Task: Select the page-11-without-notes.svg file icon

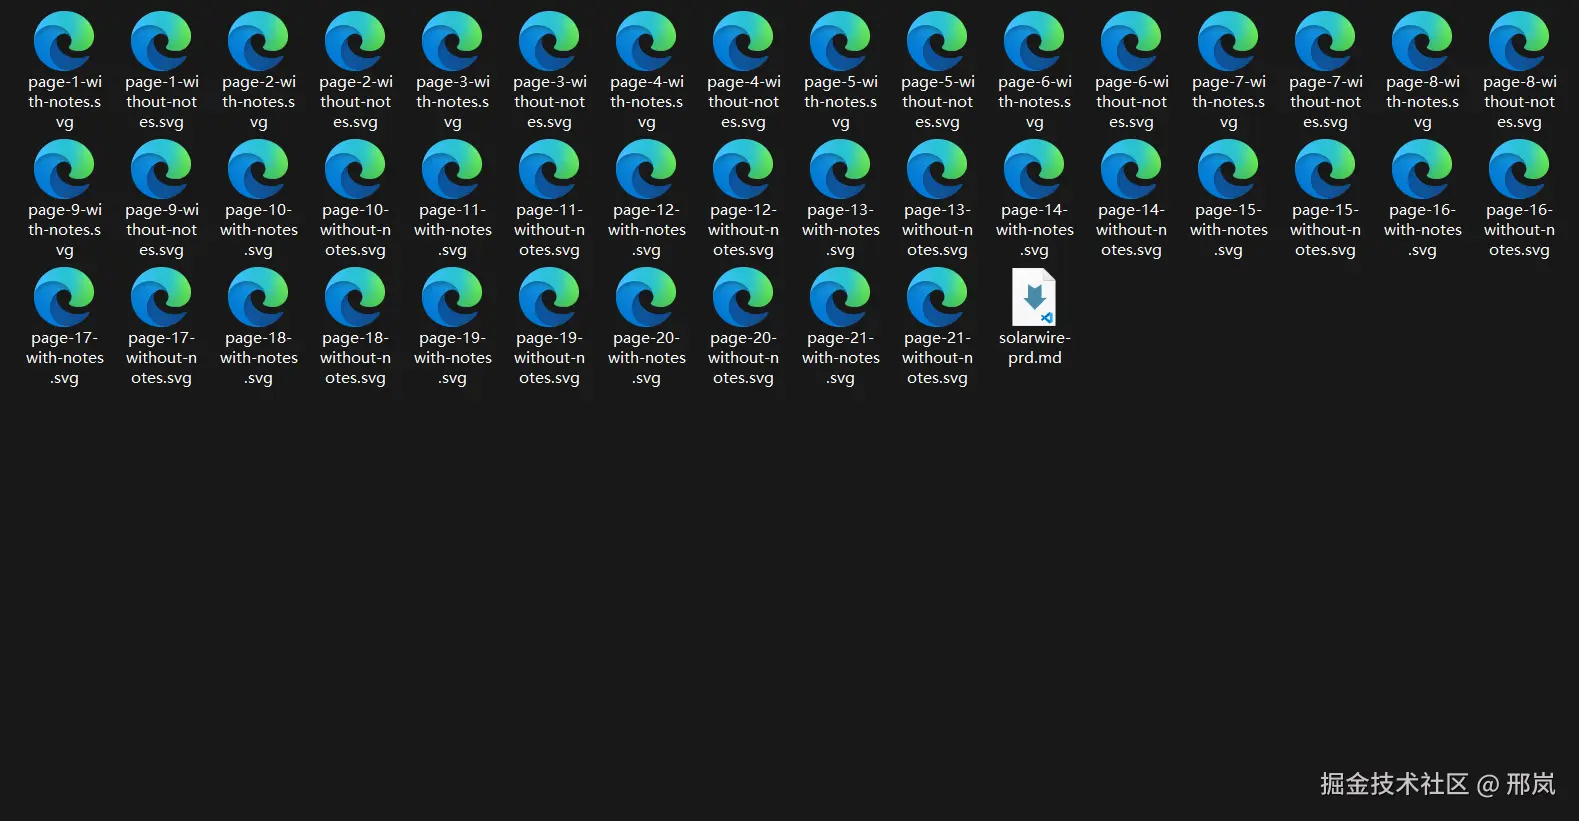Action: (x=549, y=169)
